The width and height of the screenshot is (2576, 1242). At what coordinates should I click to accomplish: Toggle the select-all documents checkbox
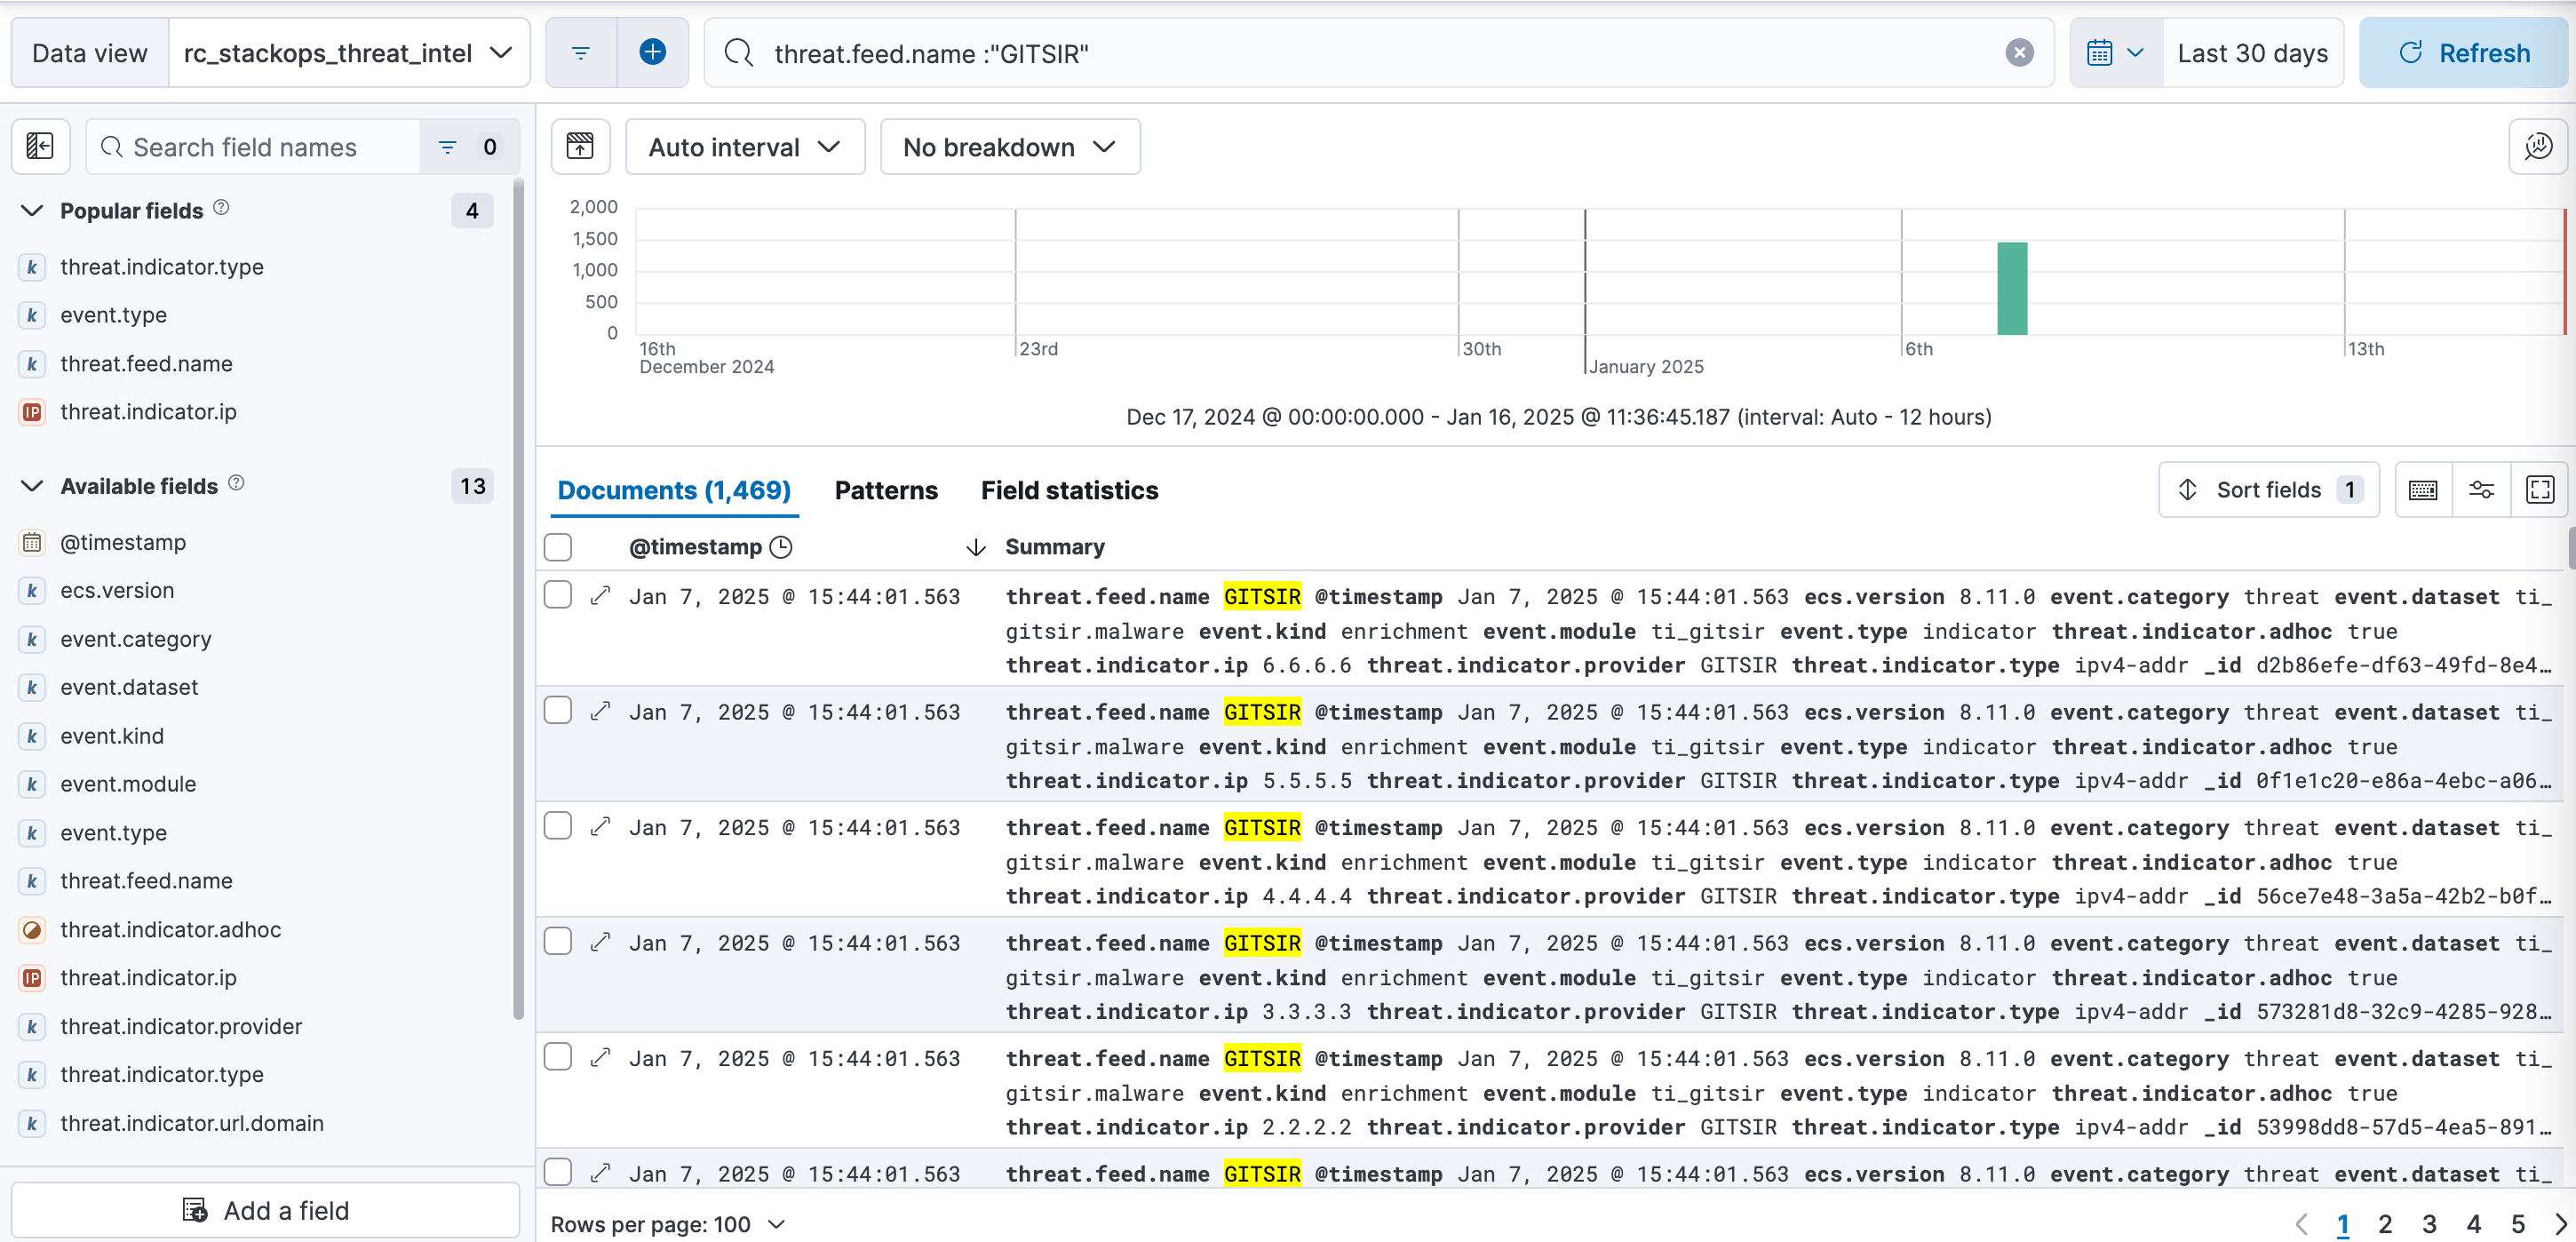[558, 547]
